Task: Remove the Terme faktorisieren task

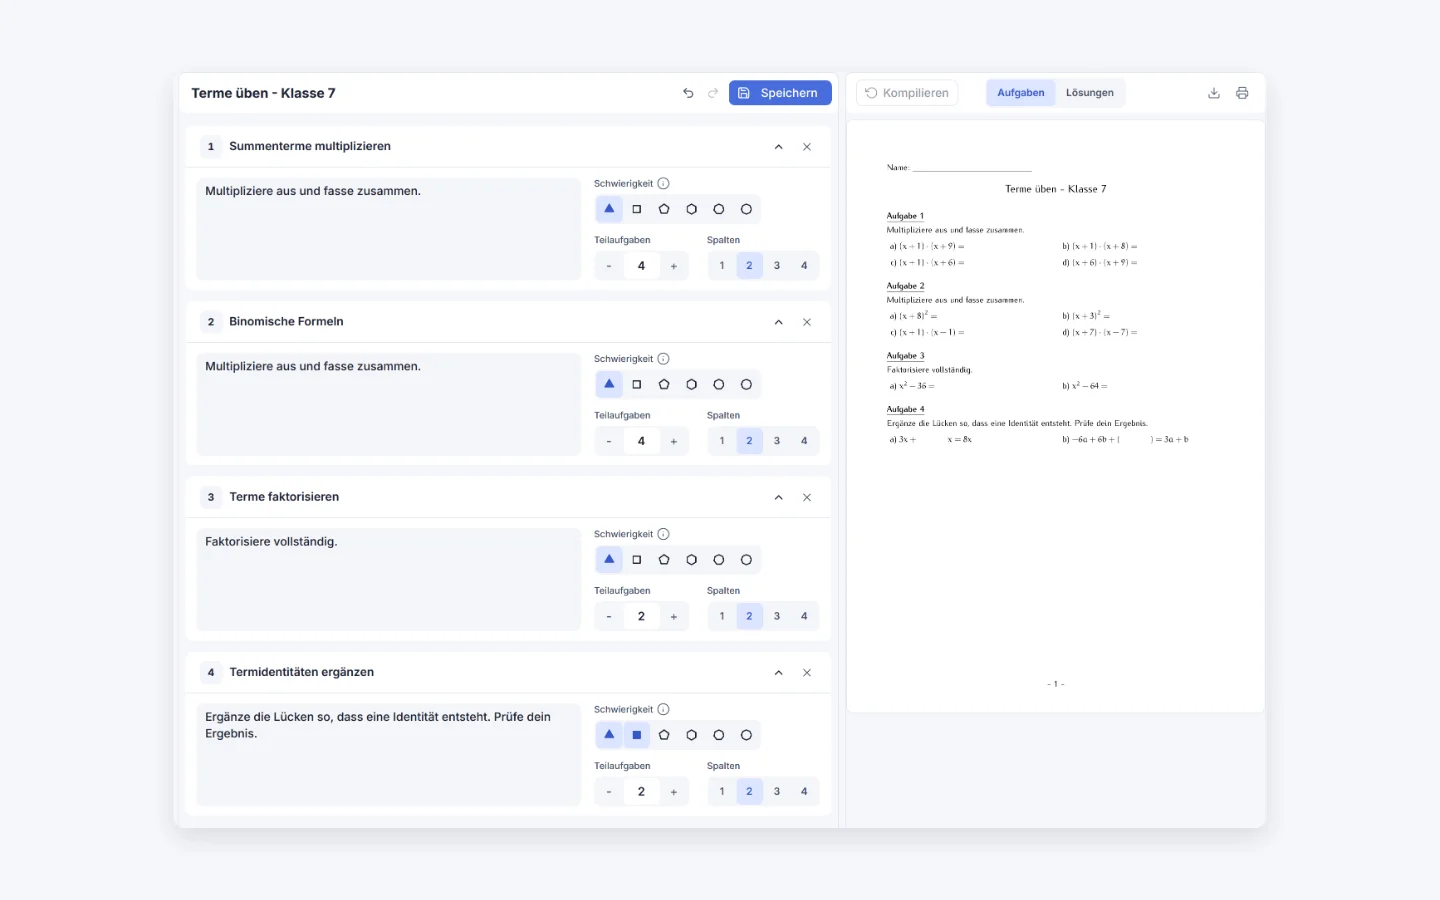Action: 807,497
